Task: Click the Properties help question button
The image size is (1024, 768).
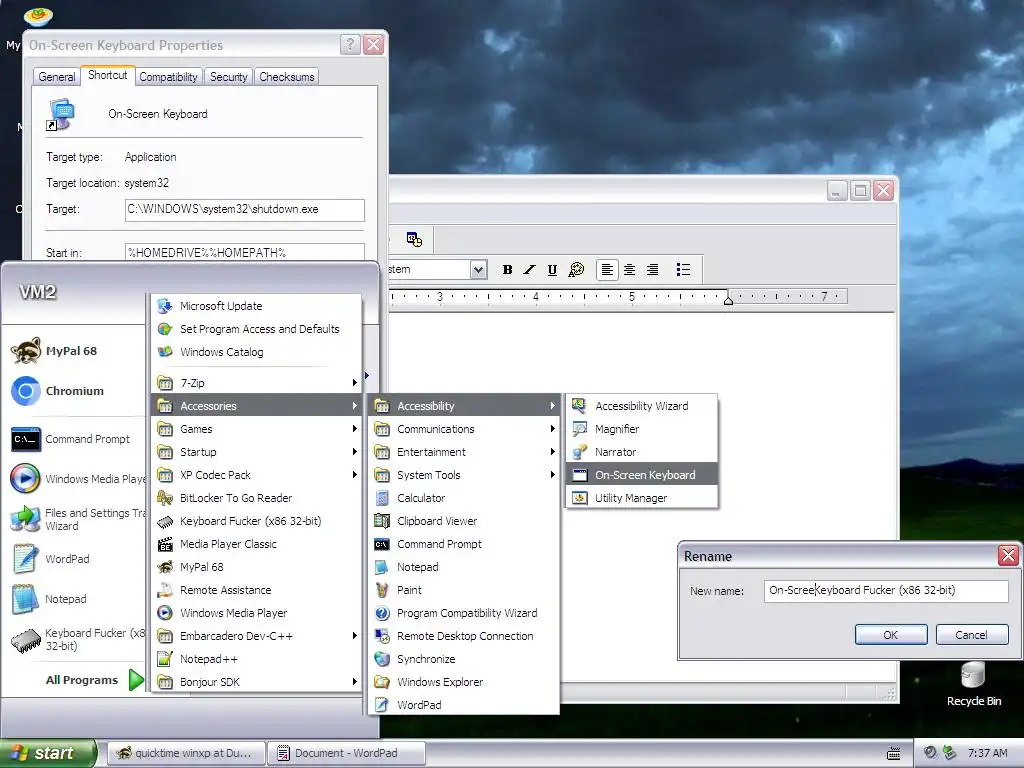Action: (350, 44)
